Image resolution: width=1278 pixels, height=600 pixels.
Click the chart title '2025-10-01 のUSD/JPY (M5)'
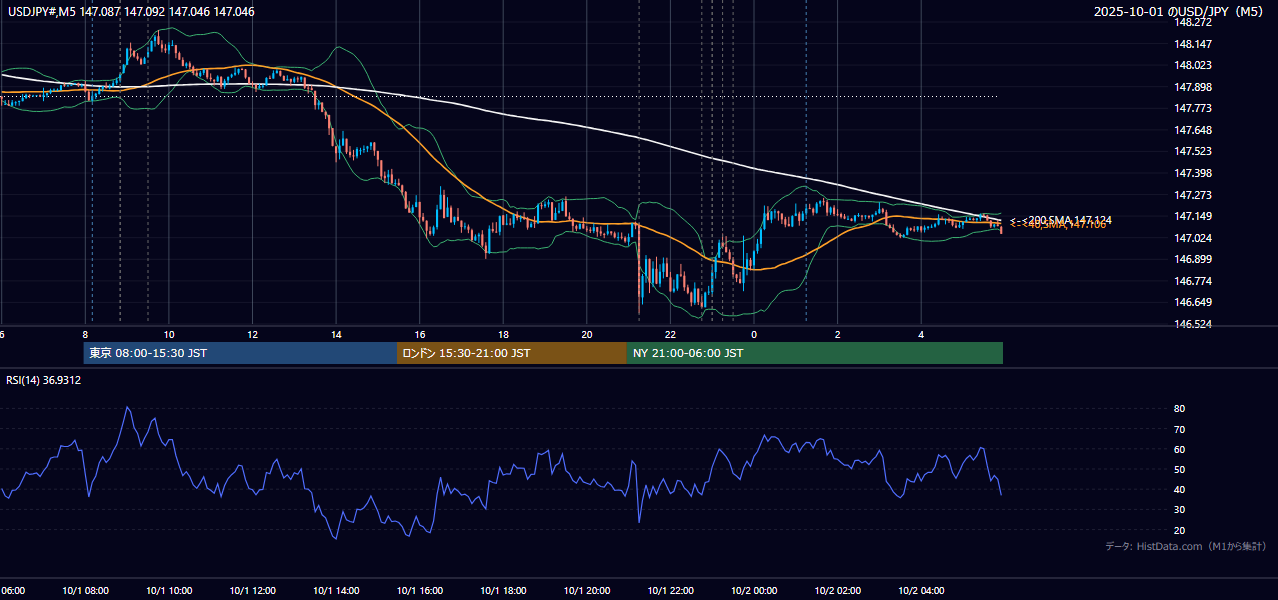point(1179,11)
